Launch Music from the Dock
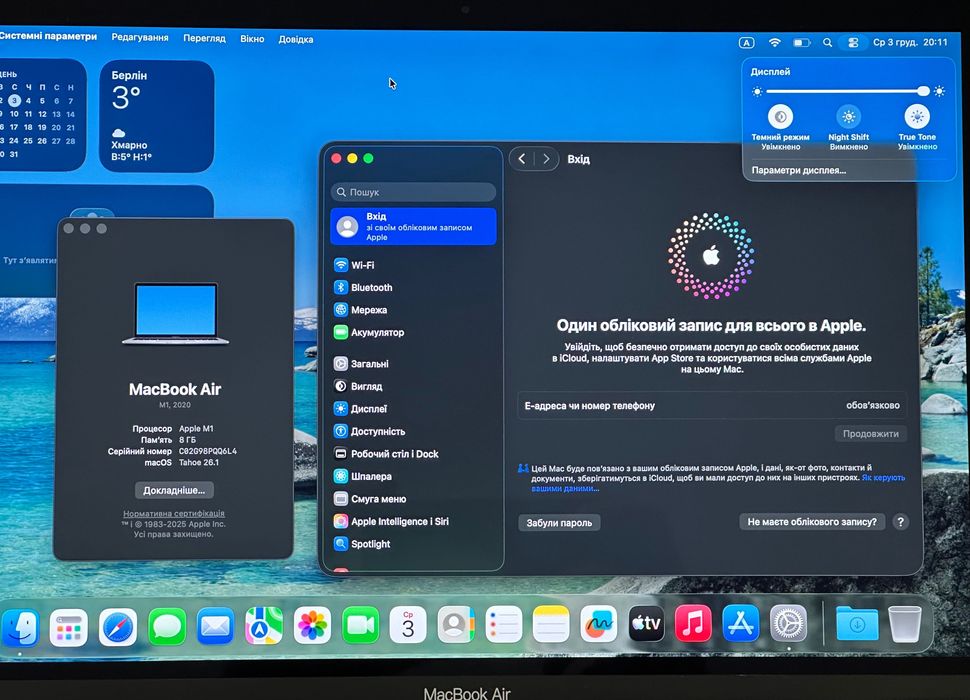970x700 pixels. pos(693,623)
